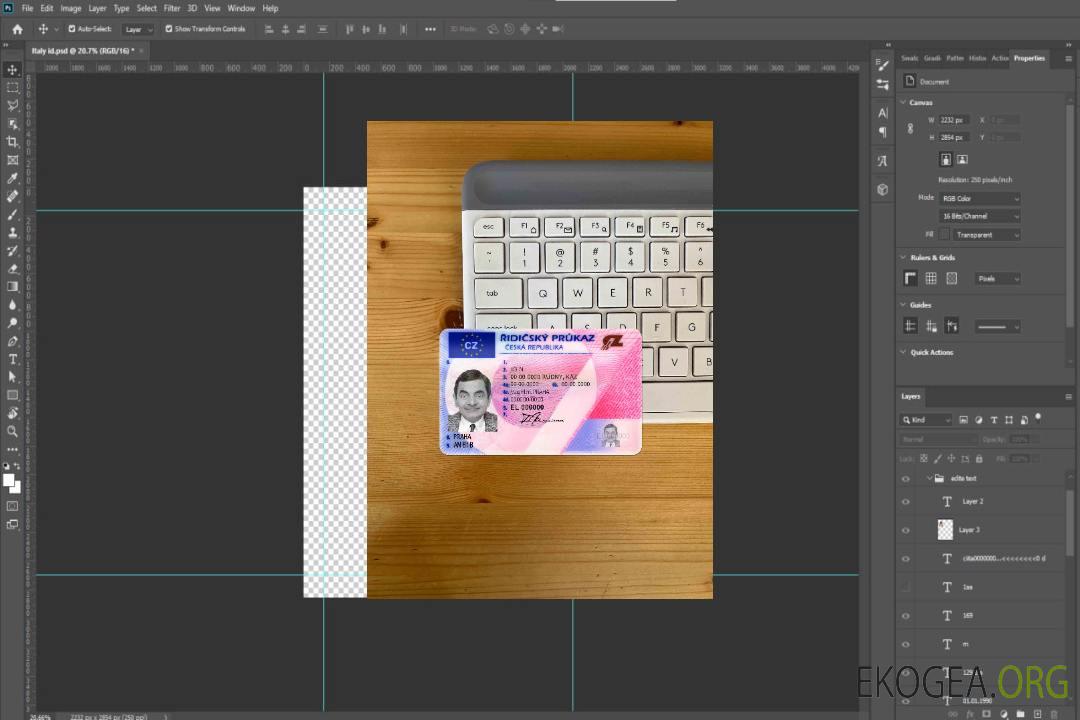Select the Eyedropper tool
The width and height of the screenshot is (1080, 720).
click(x=12, y=178)
